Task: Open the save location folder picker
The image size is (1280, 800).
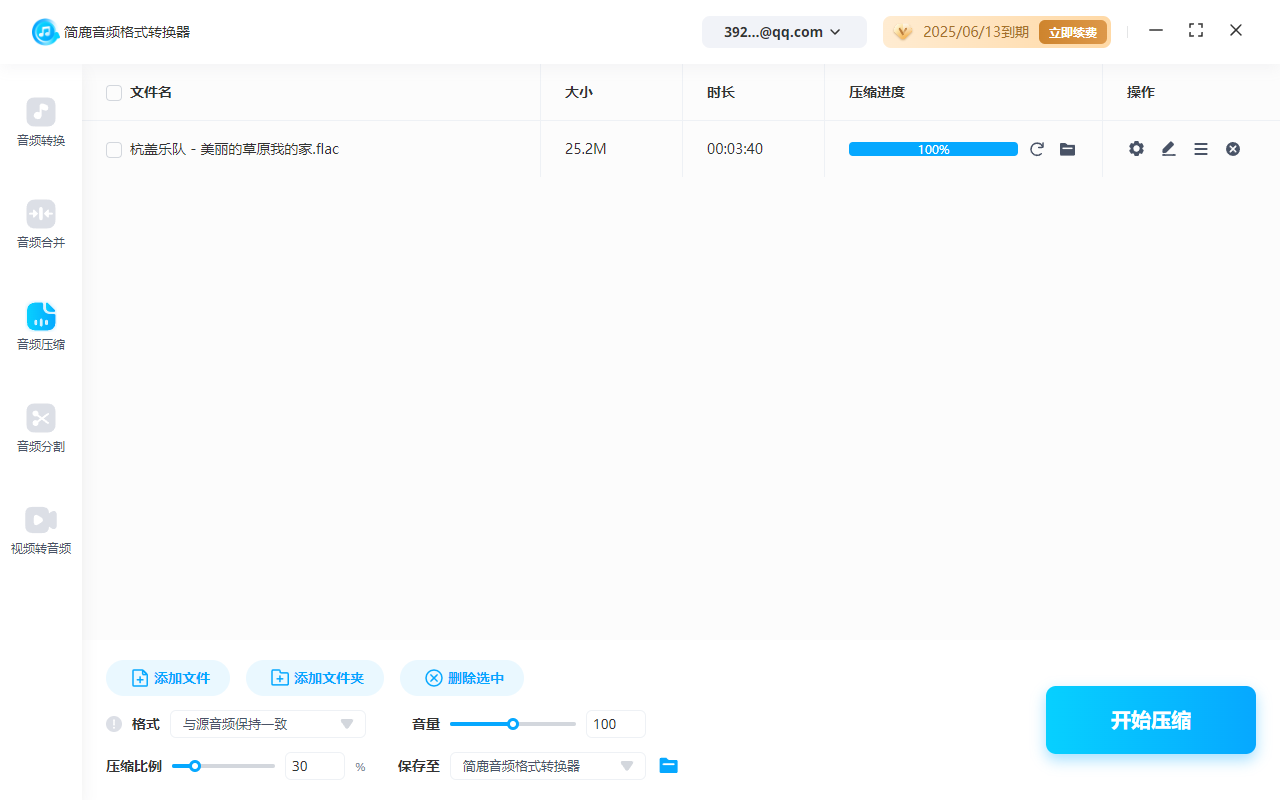Action: pyautogui.click(x=668, y=766)
